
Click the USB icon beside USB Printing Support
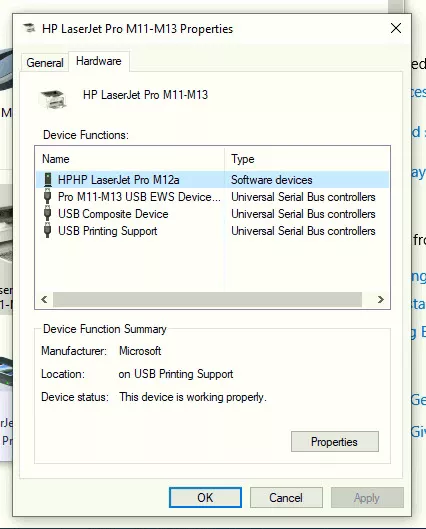(48, 231)
